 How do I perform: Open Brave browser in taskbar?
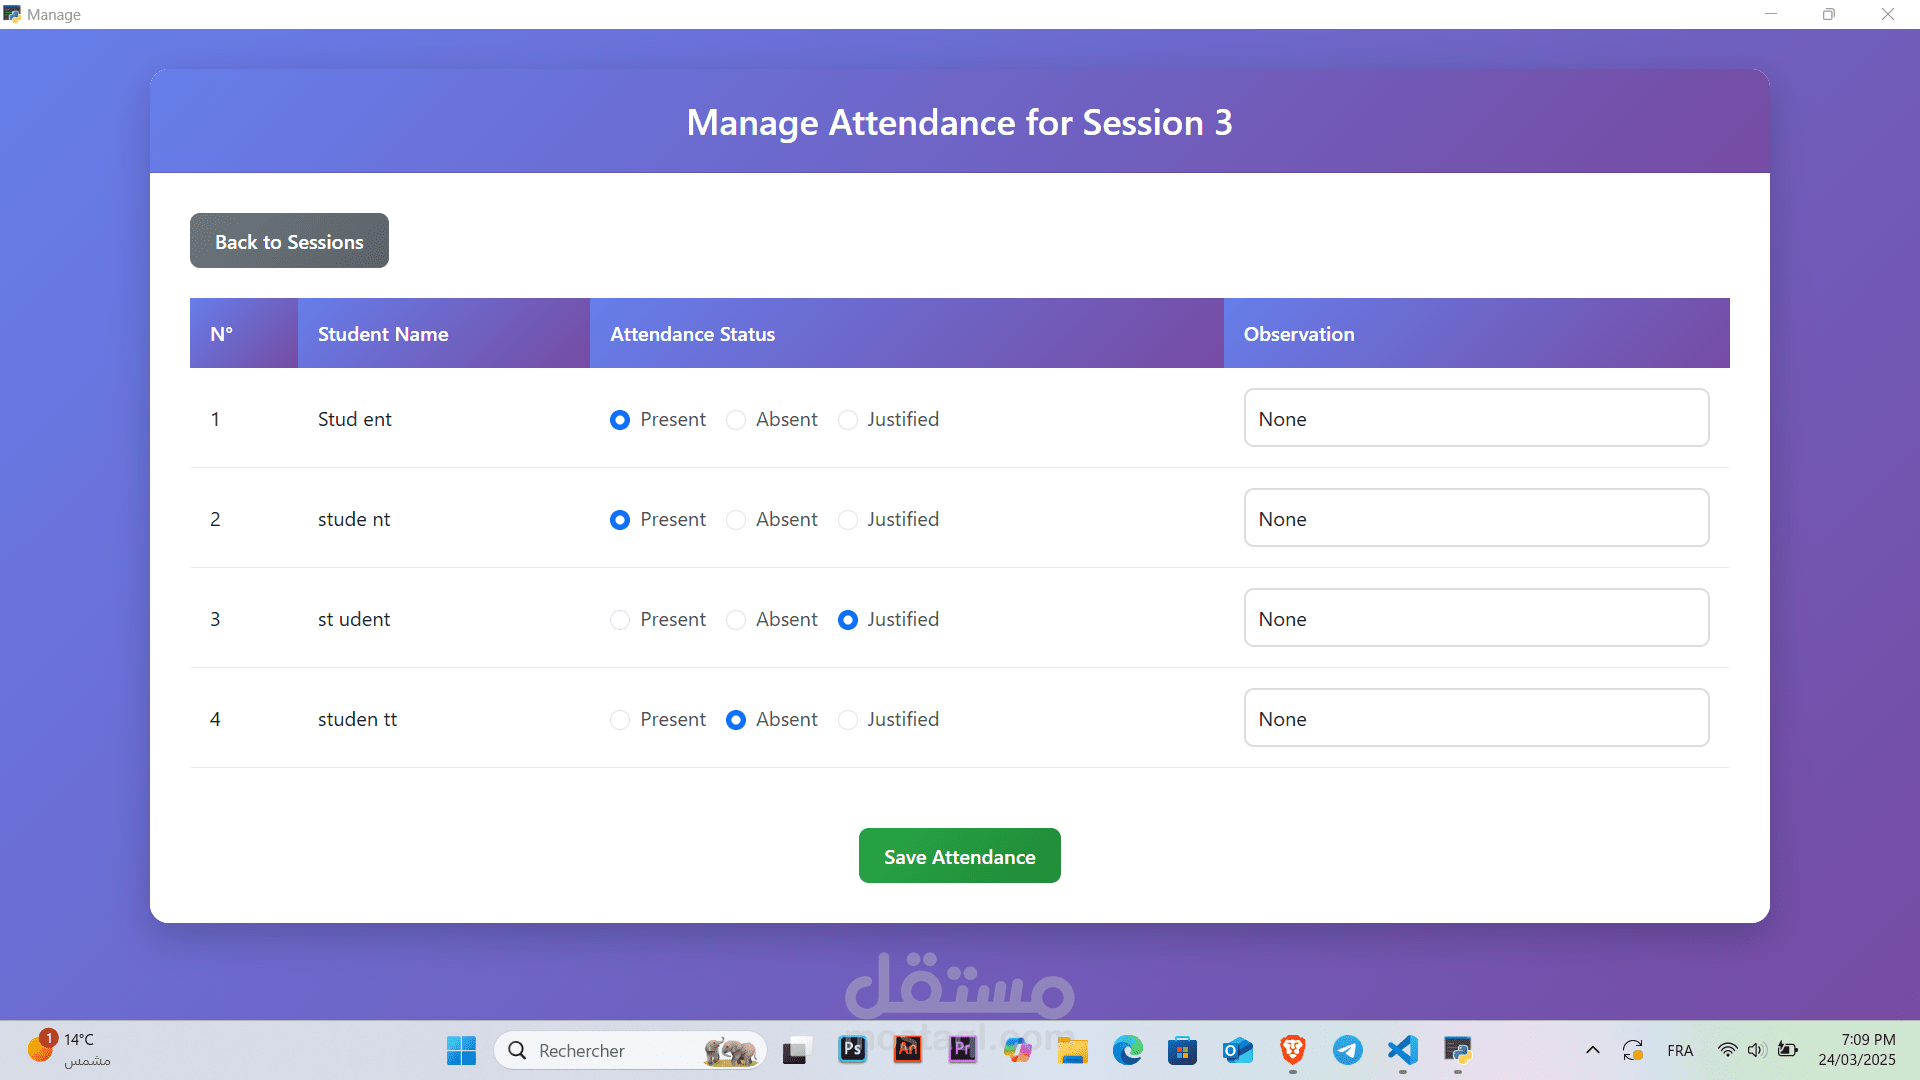1292,1049
